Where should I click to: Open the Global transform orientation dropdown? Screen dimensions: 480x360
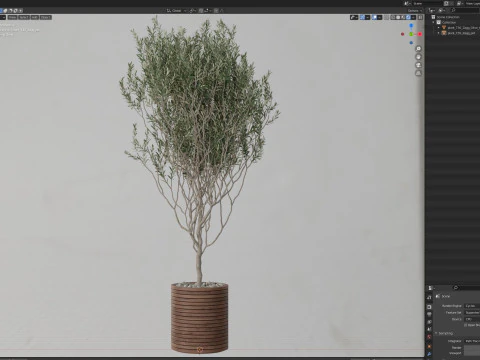click(x=176, y=11)
